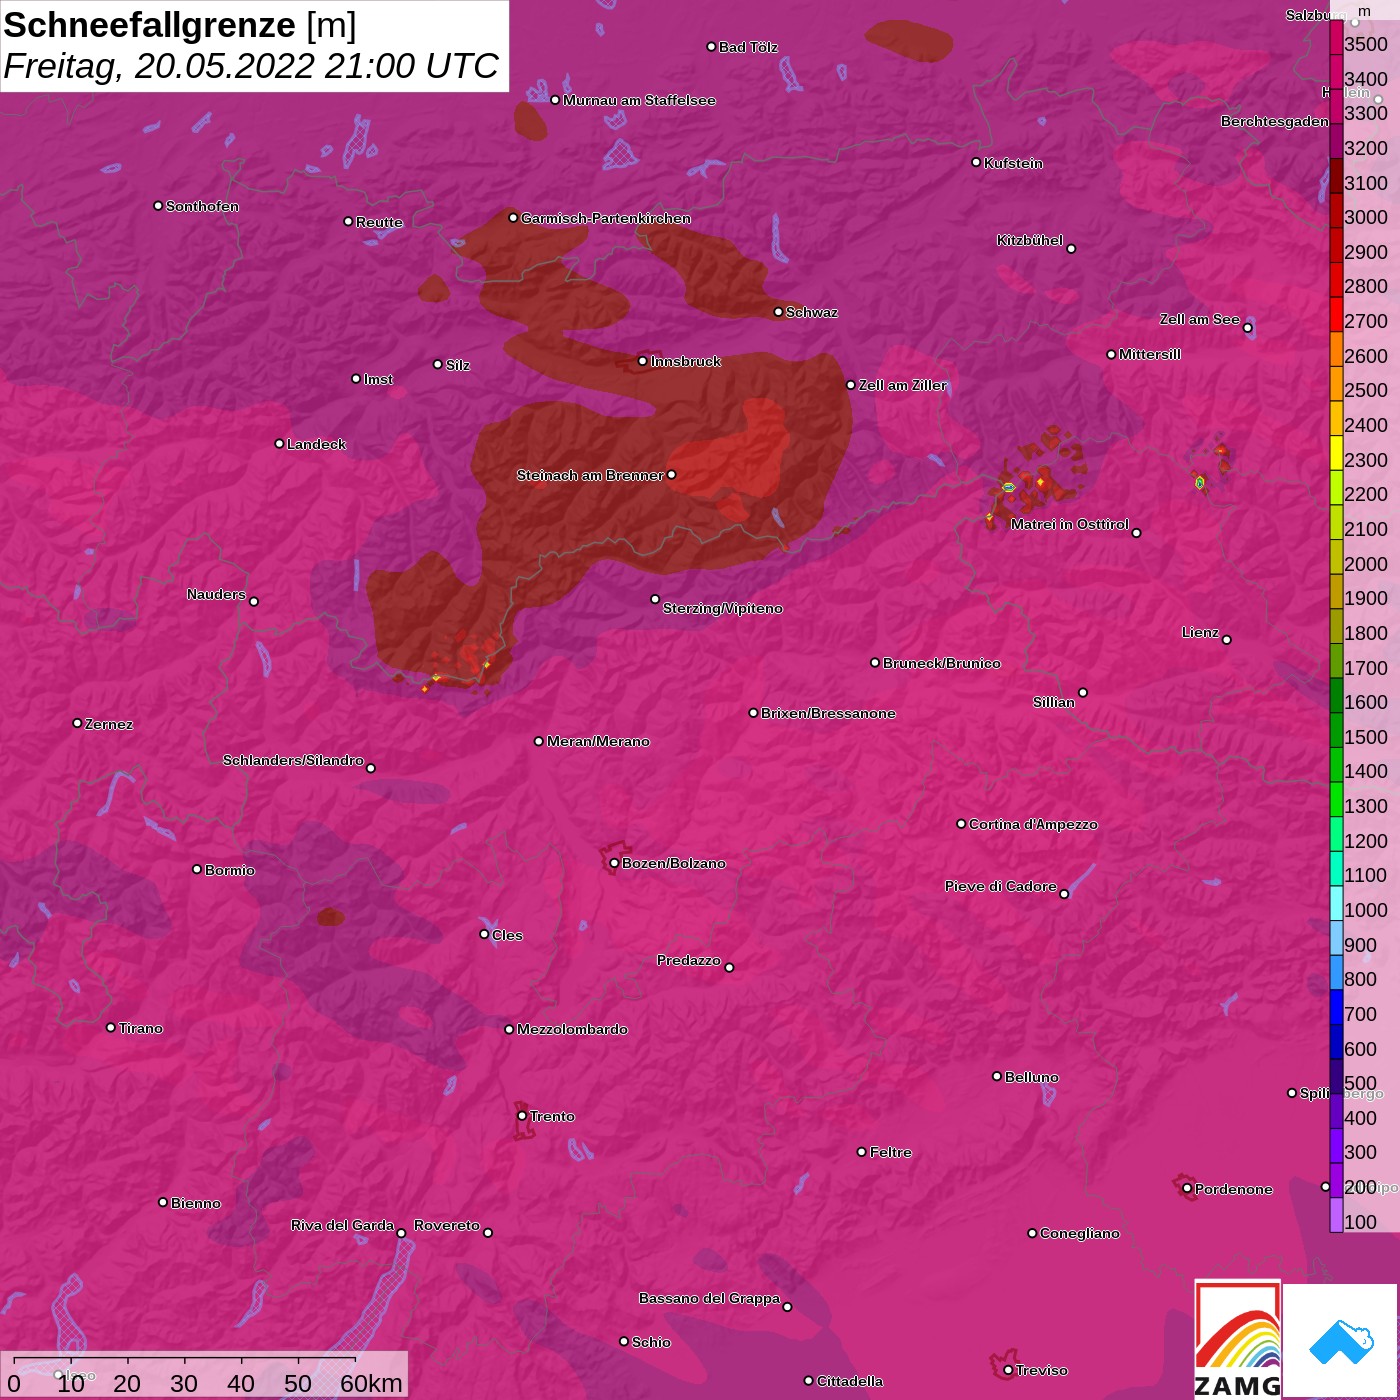Click the Cles label

(507, 935)
